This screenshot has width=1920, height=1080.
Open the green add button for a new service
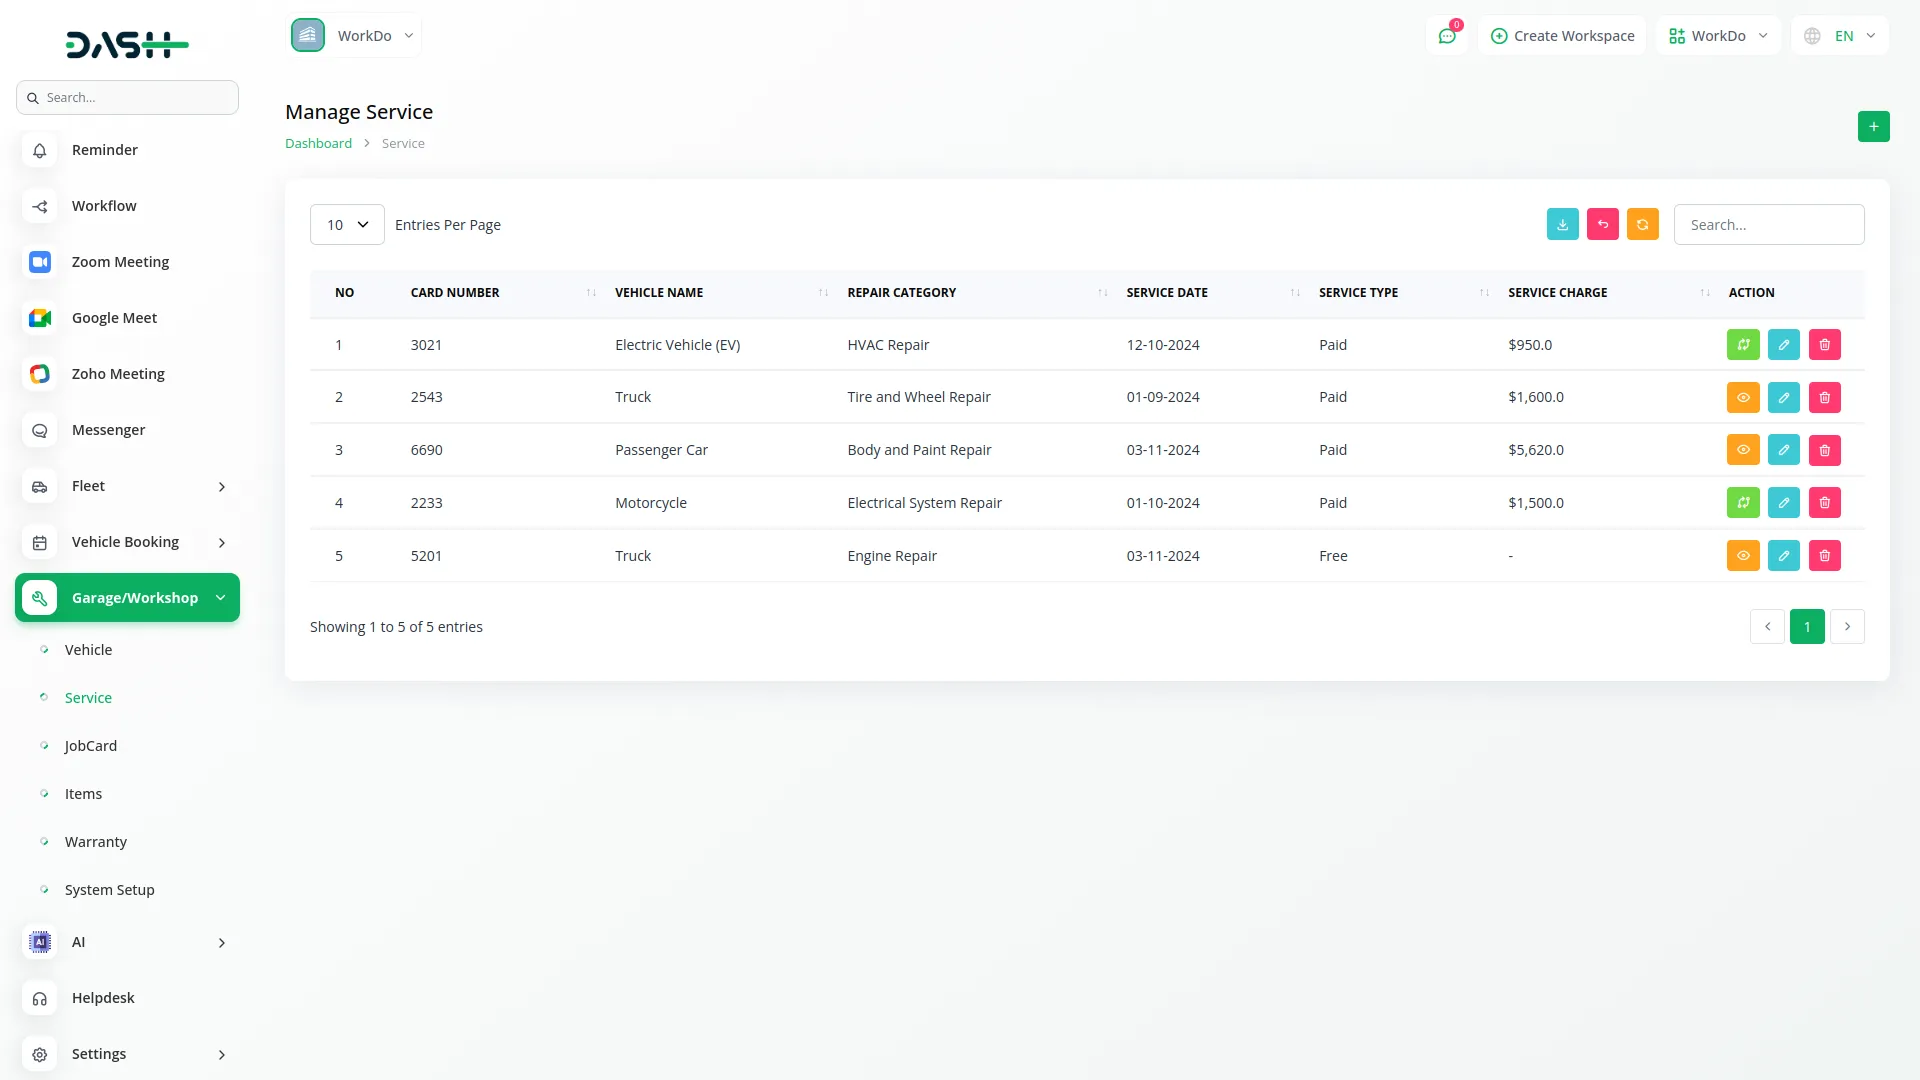pos(1873,126)
